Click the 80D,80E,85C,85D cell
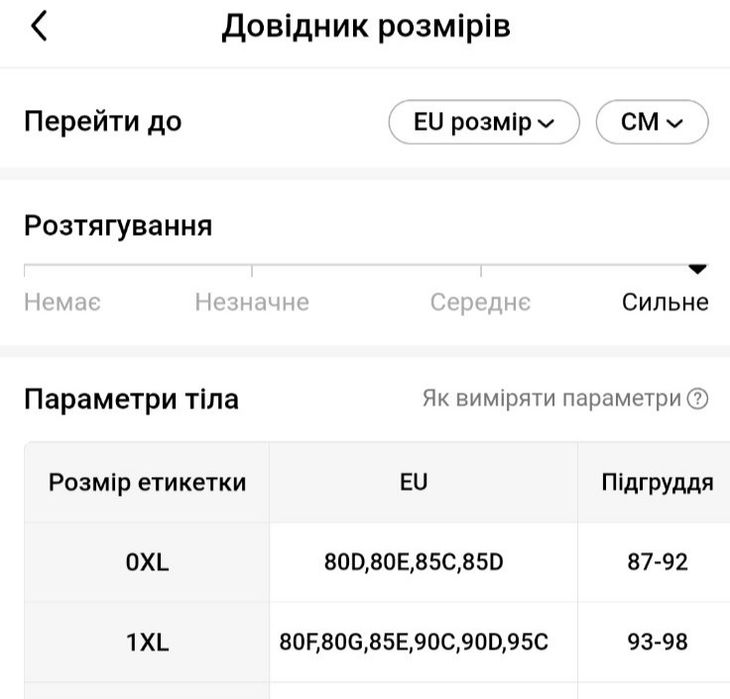 [414, 562]
